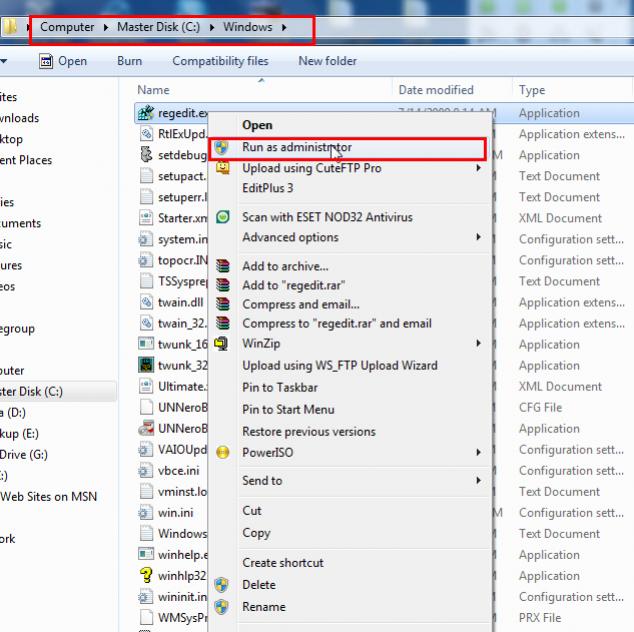
Task: Select Create shortcut
Action: [x=283, y=563]
